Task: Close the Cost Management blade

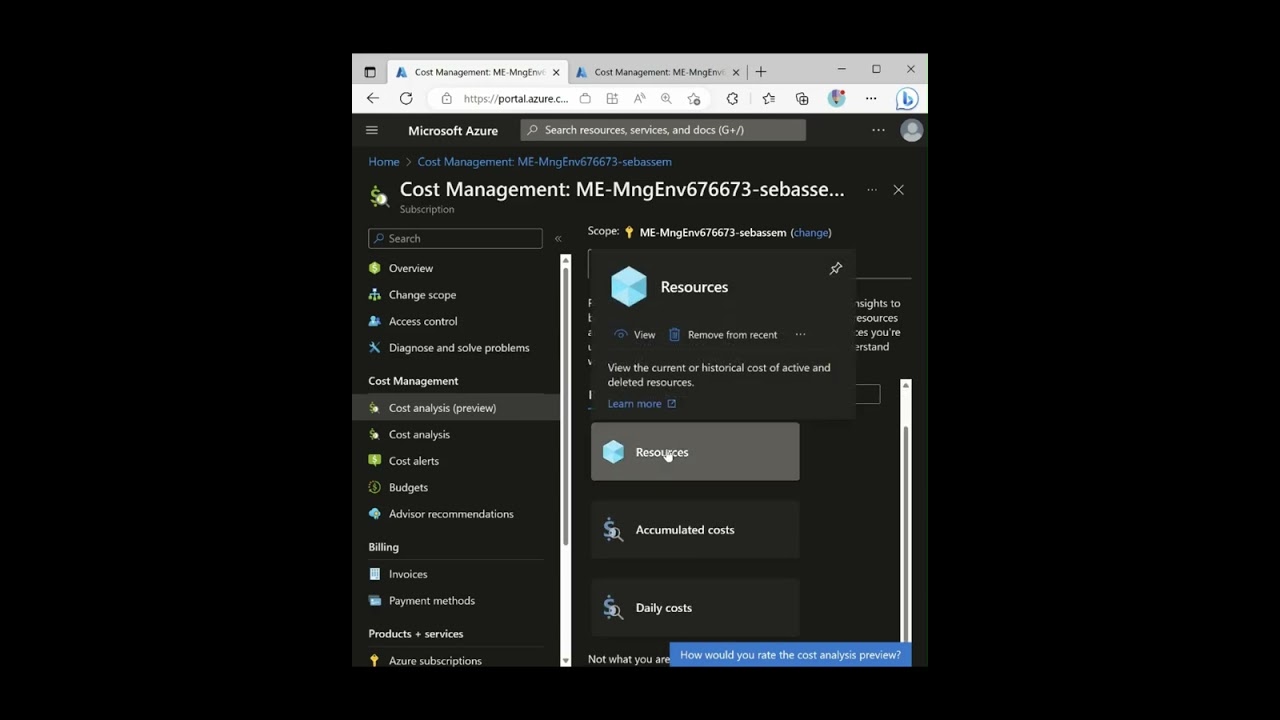Action: (x=898, y=189)
